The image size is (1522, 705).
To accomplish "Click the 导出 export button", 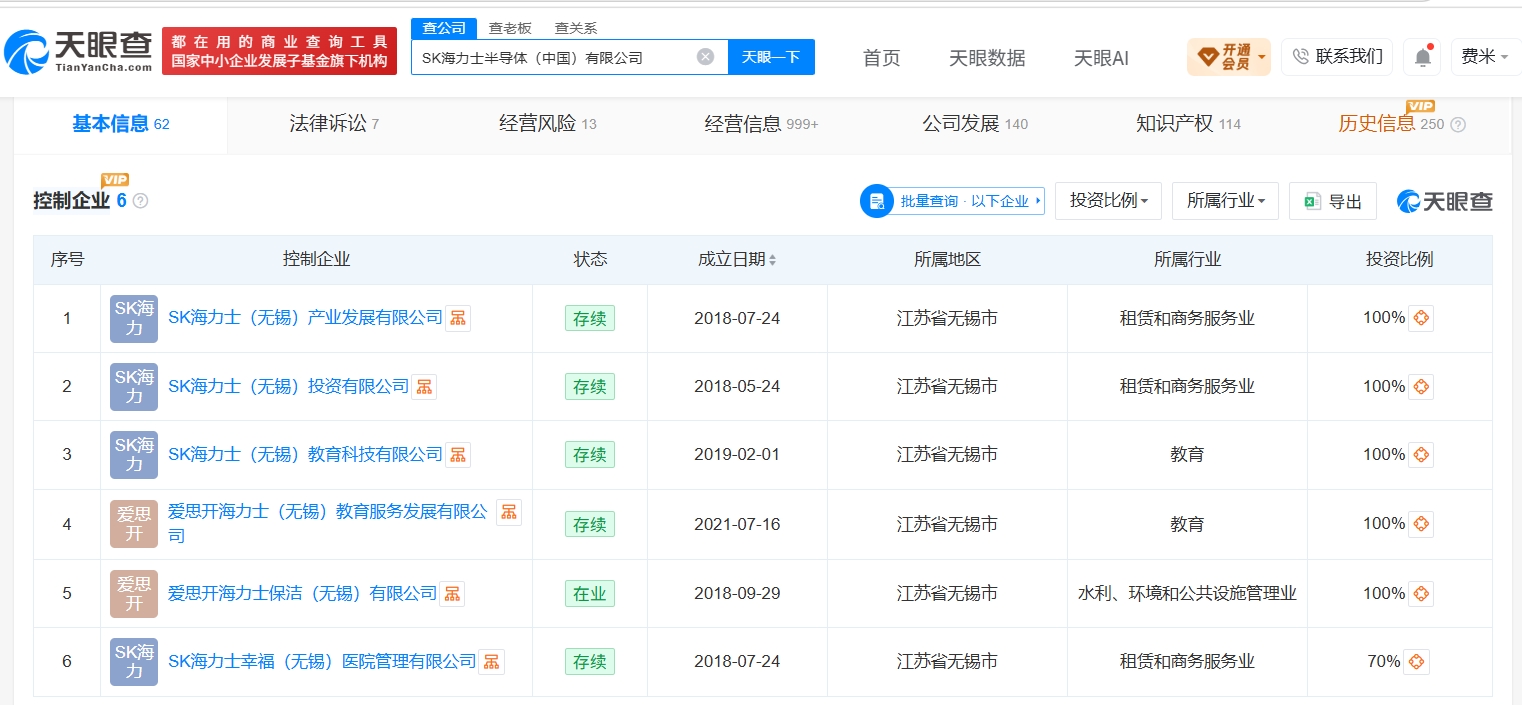I will [1333, 201].
